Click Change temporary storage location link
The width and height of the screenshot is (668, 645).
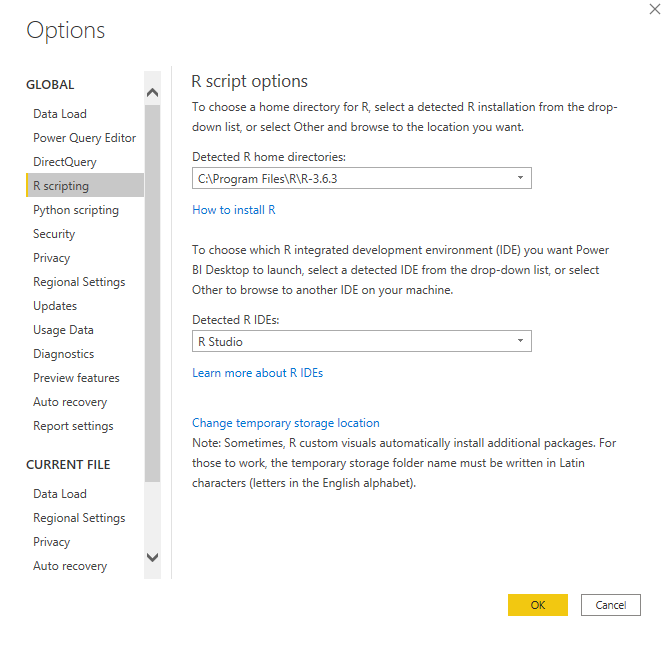[x=285, y=423]
